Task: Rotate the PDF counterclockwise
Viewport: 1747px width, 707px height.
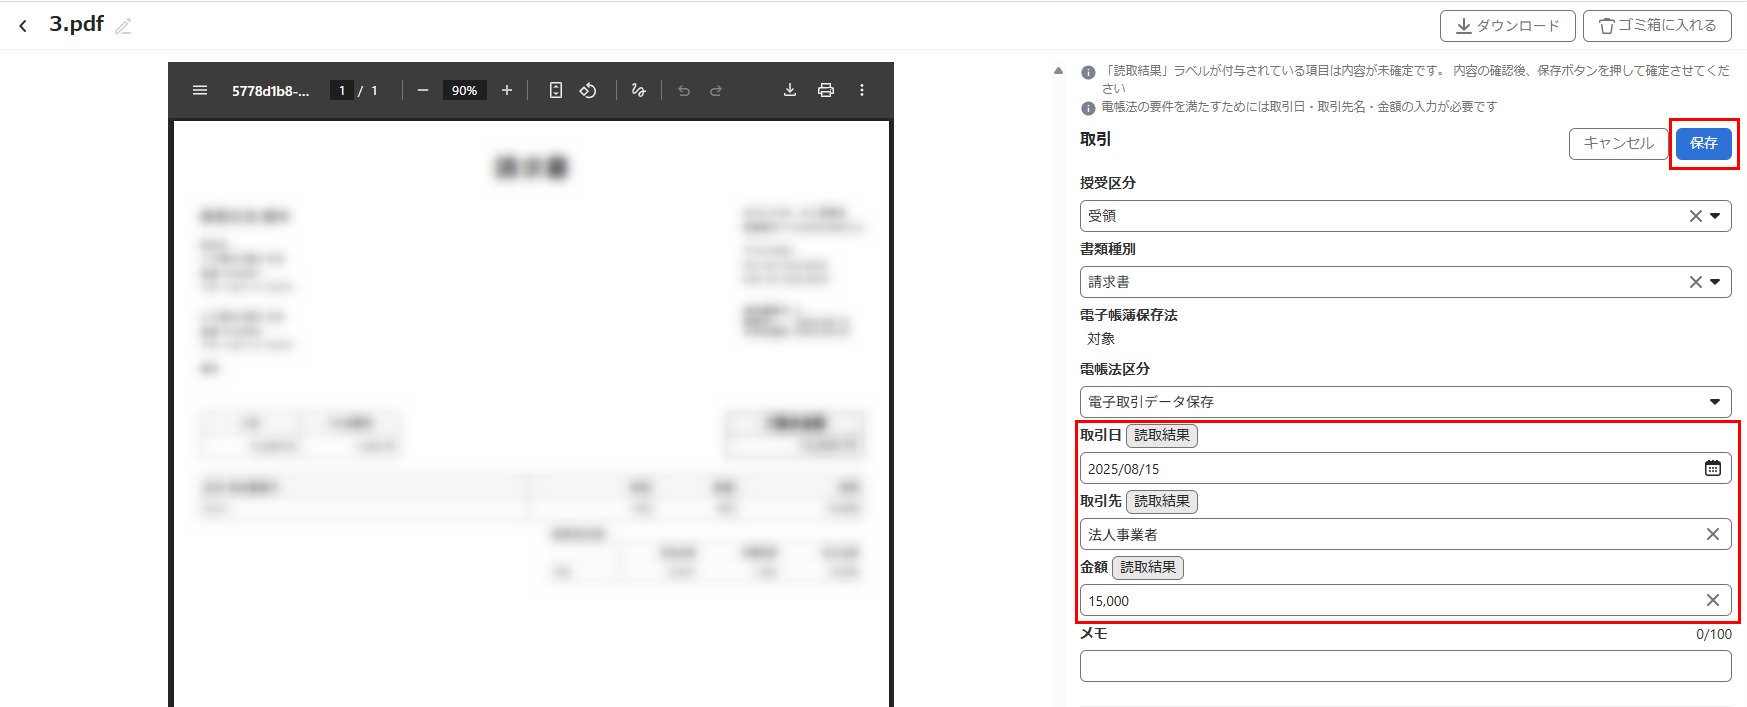Action: point(588,90)
